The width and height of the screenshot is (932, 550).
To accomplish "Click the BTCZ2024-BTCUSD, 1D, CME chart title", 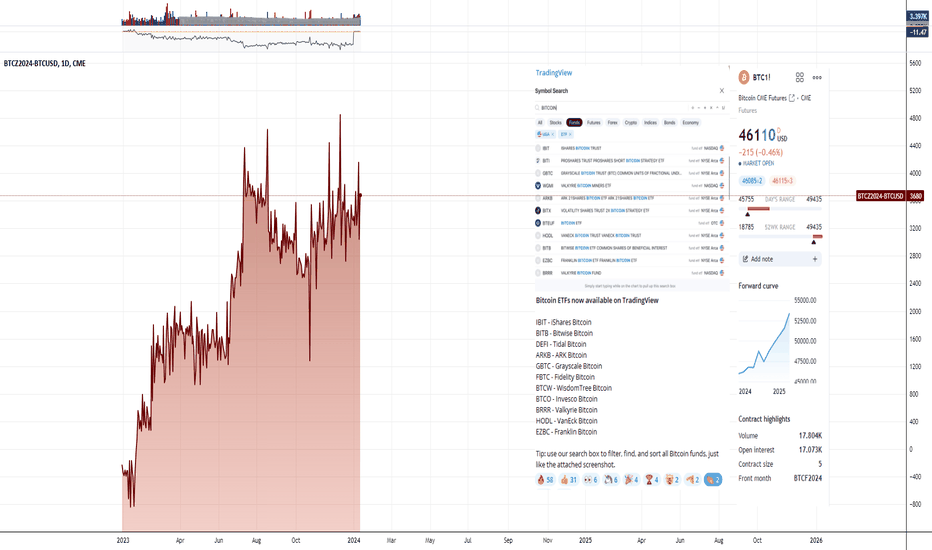I will click(45, 63).
